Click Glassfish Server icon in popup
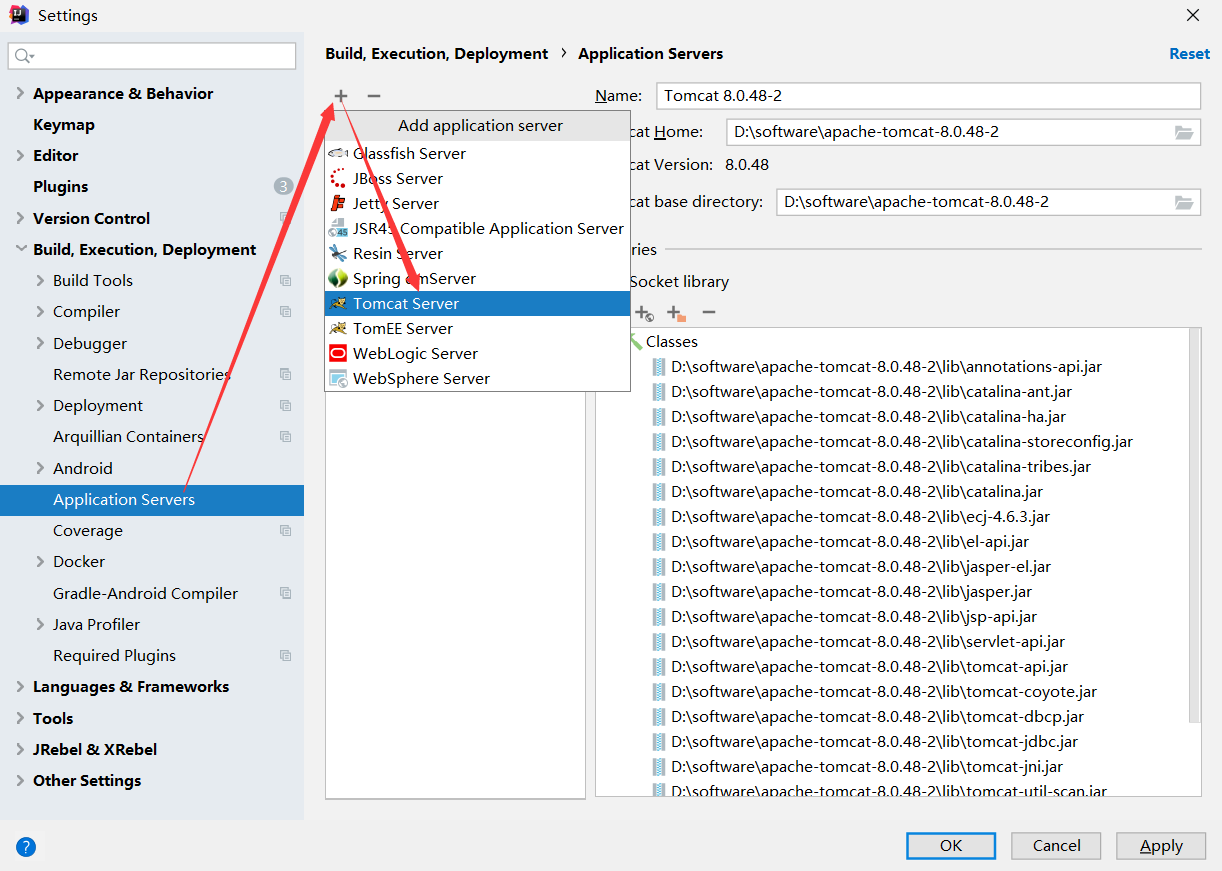 [x=338, y=153]
